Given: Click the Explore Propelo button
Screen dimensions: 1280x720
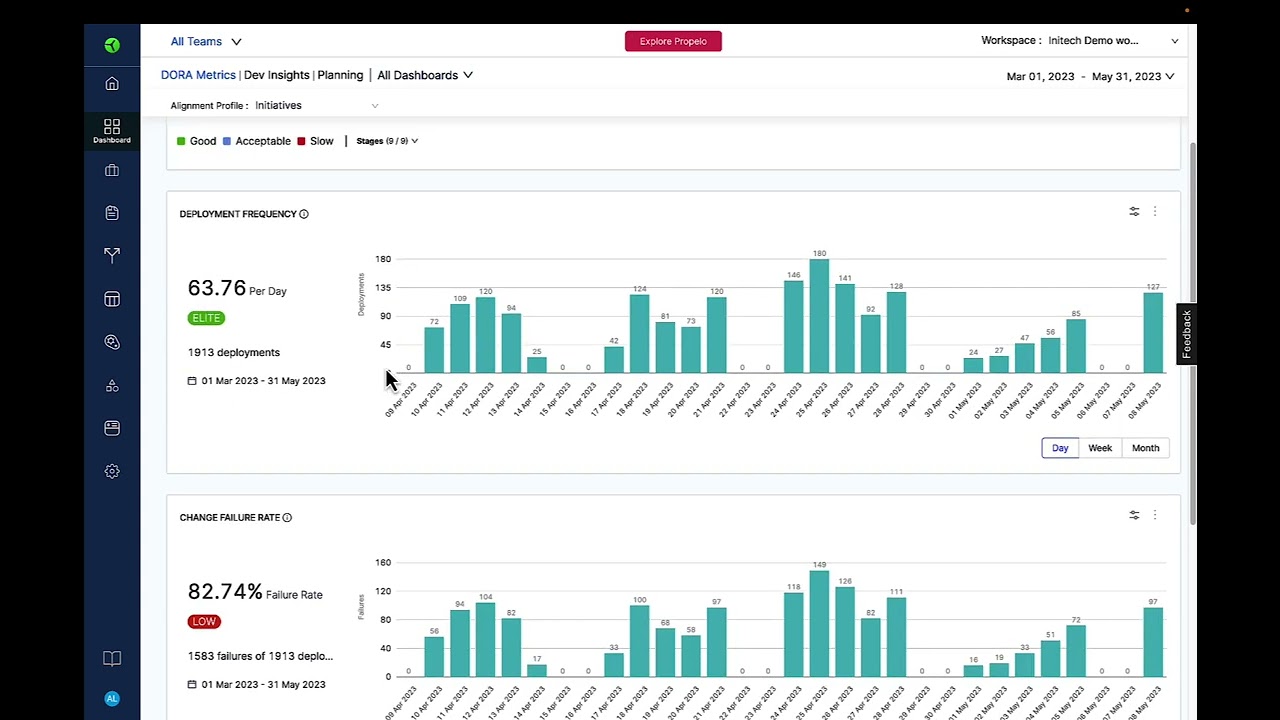Looking at the screenshot, I should 673,41.
